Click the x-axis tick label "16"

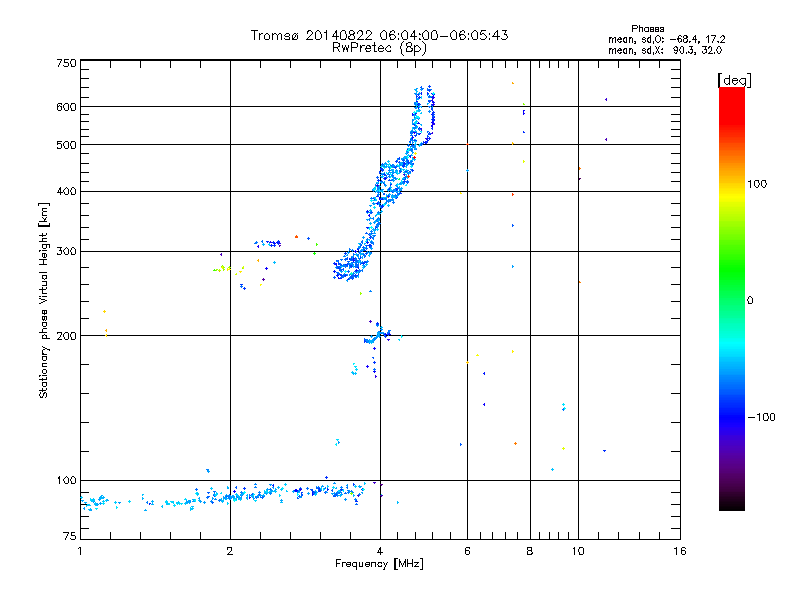coord(680,551)
